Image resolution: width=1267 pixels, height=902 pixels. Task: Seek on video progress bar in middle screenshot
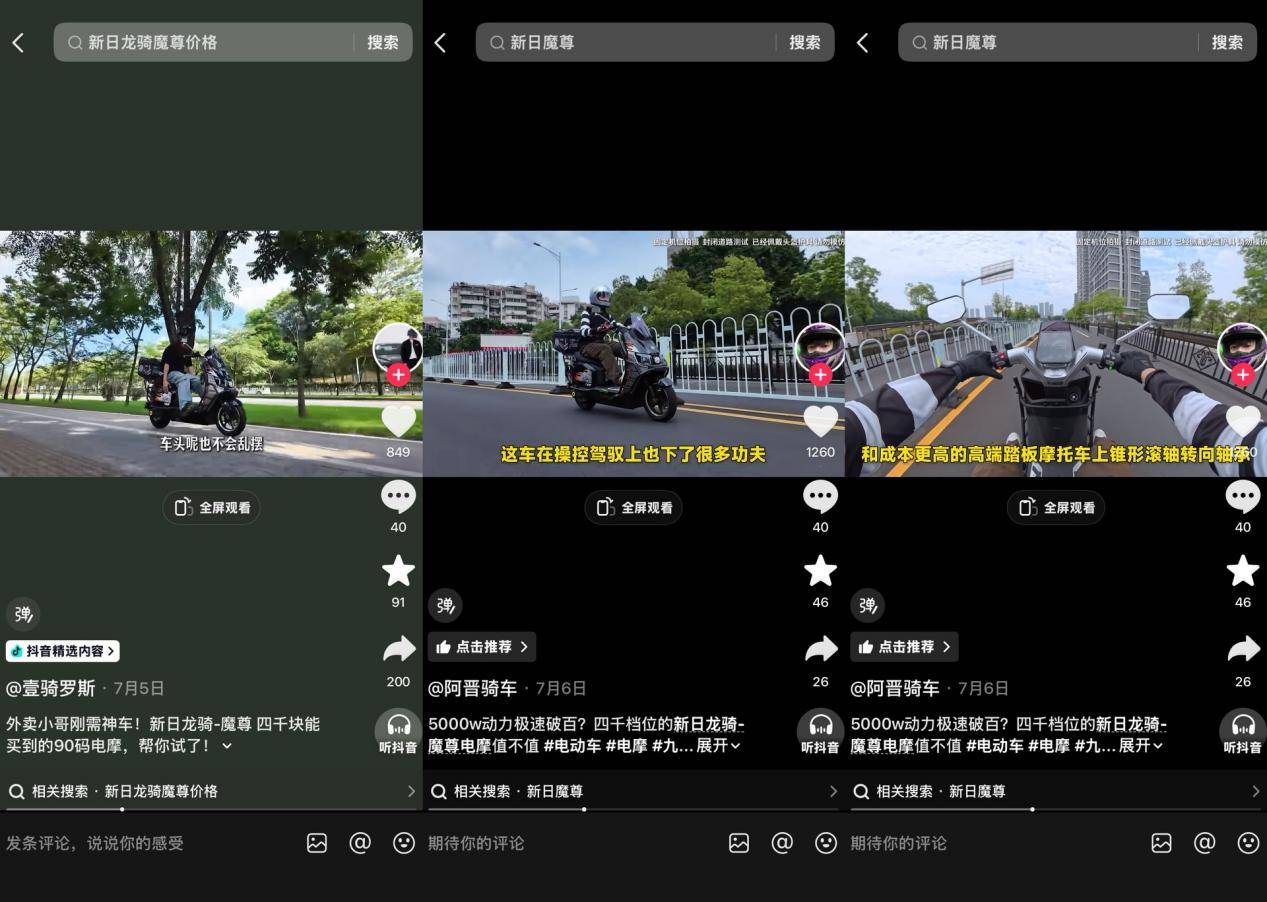click(x=633, y=809)
